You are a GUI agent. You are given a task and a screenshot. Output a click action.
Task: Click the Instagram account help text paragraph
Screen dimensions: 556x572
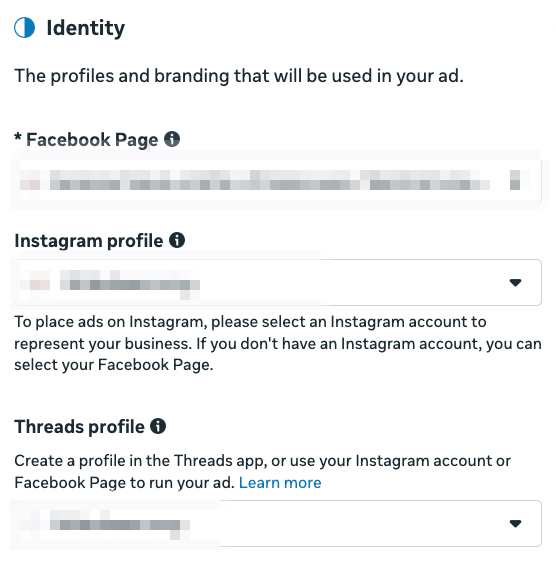click(x=278, y=343)
